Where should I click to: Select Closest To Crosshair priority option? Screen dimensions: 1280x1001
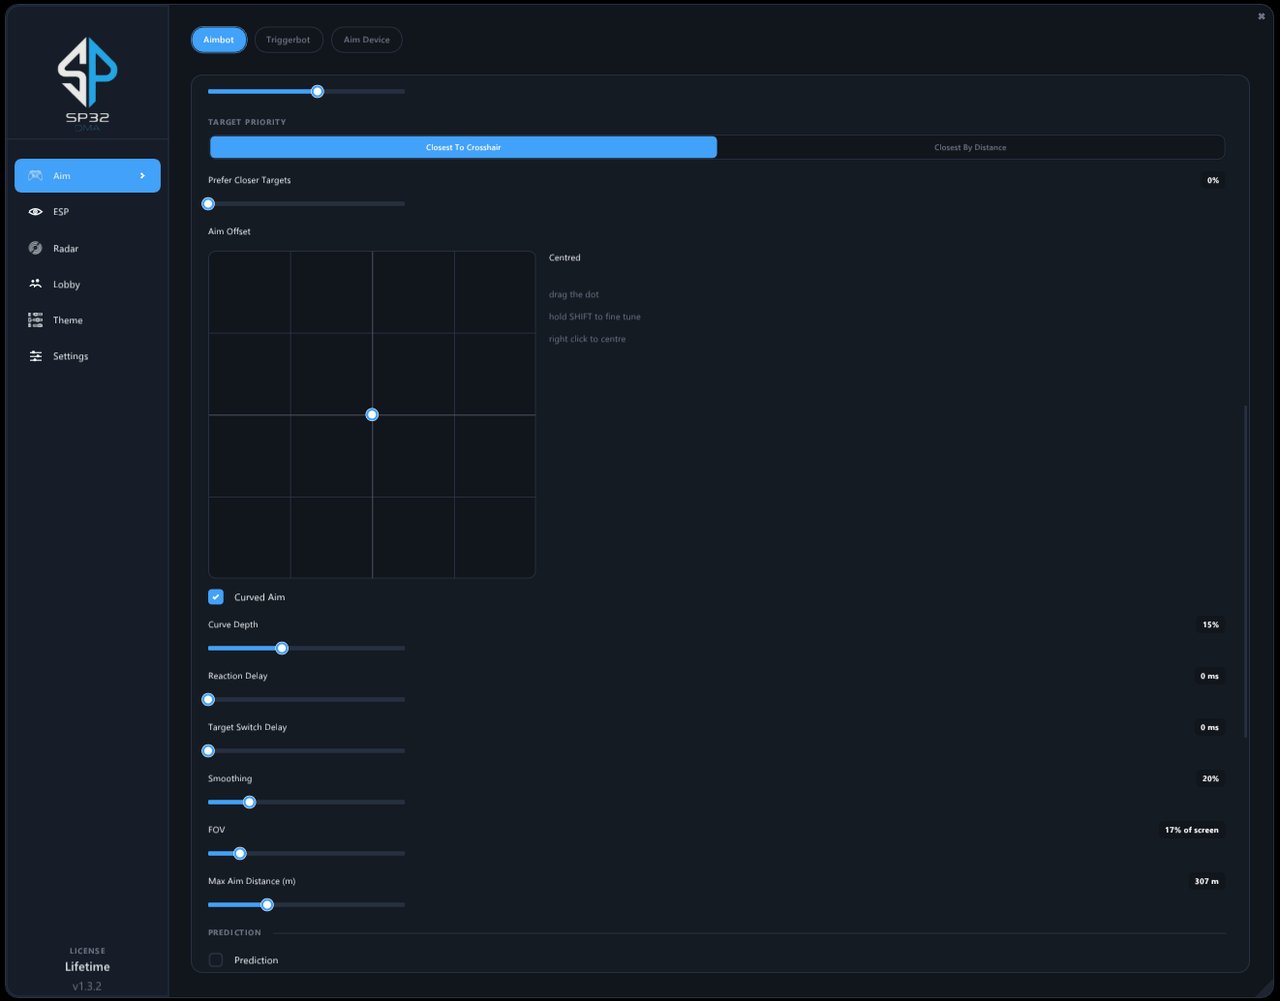[463, 147]
